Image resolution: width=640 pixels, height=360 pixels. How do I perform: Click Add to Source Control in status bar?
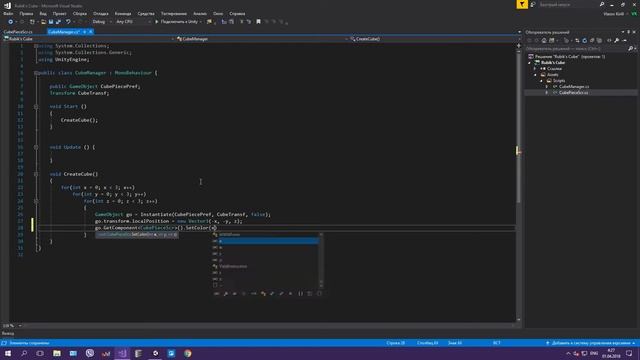[591, 343]
